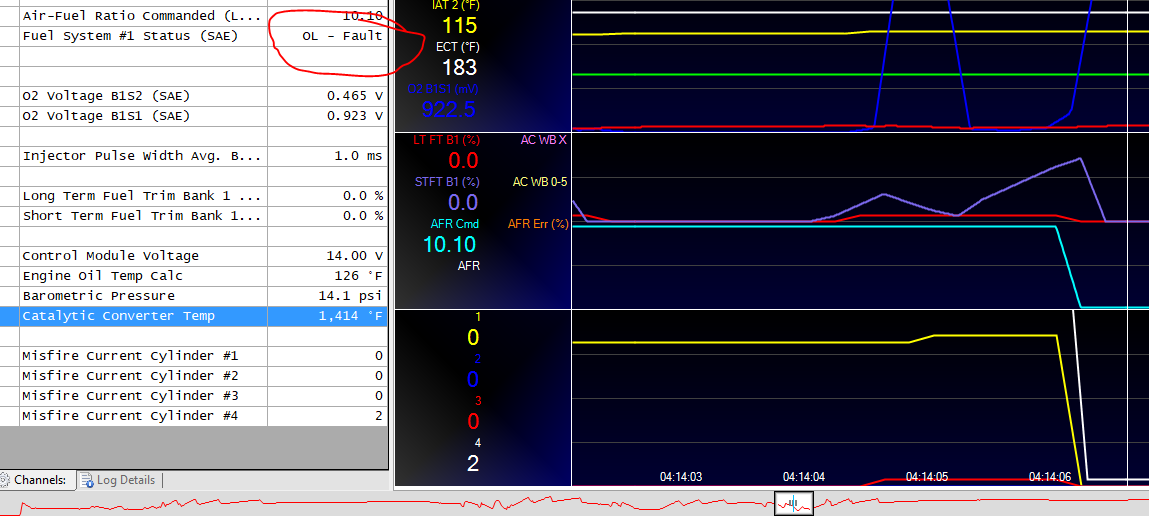Click the 922.5 O2 sensor reading
1149x516 pixels.
coord(448,109)
